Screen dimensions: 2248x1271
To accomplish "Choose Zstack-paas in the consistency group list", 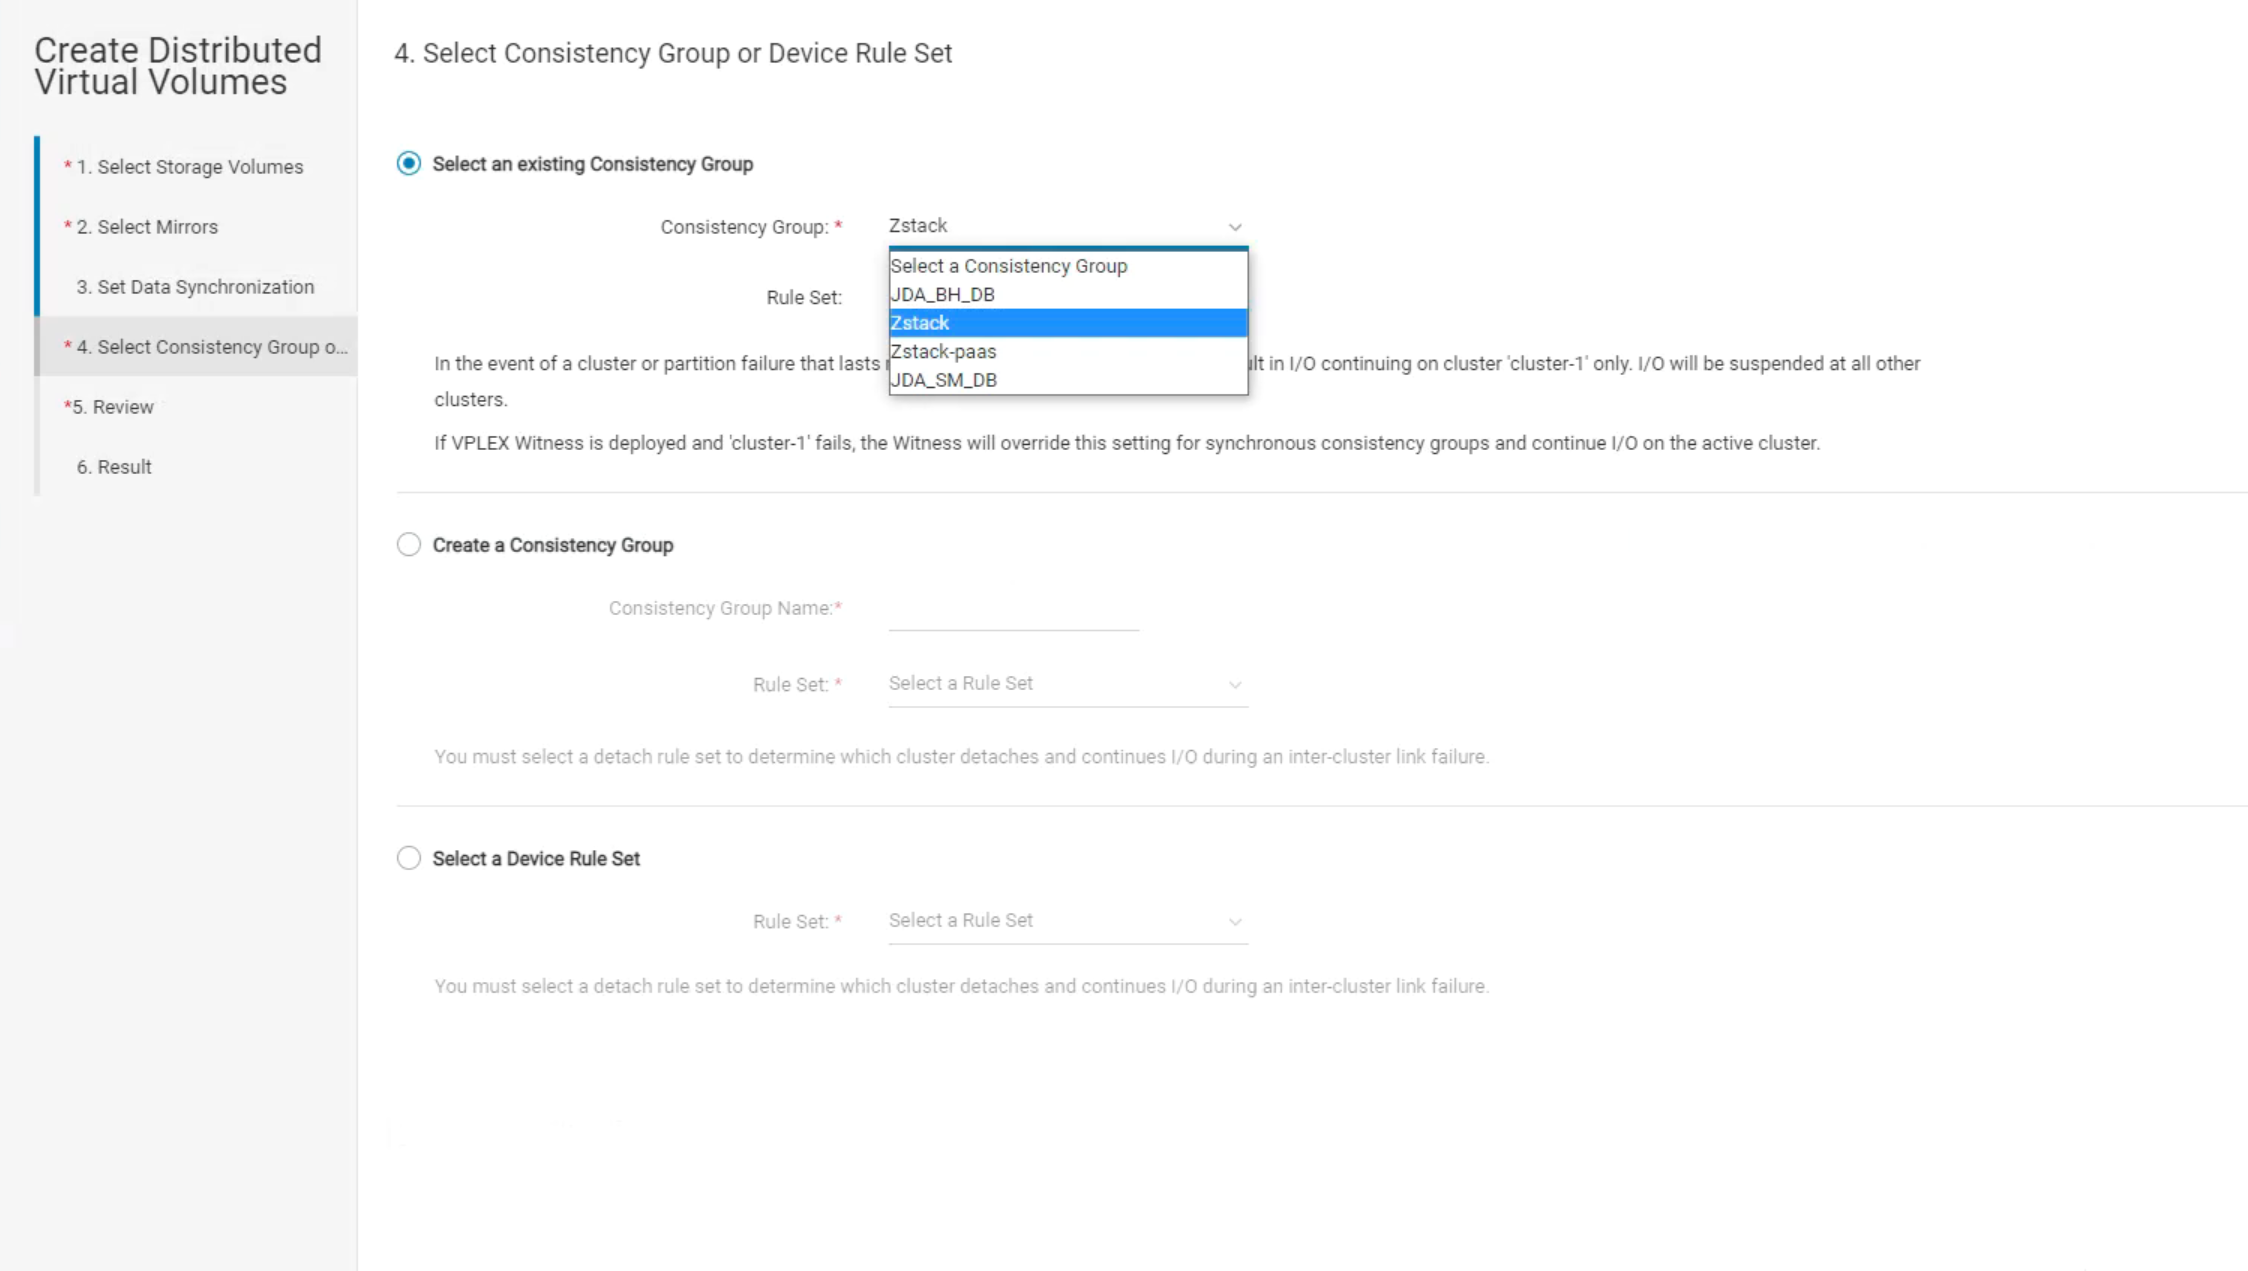I will (943, 352).
